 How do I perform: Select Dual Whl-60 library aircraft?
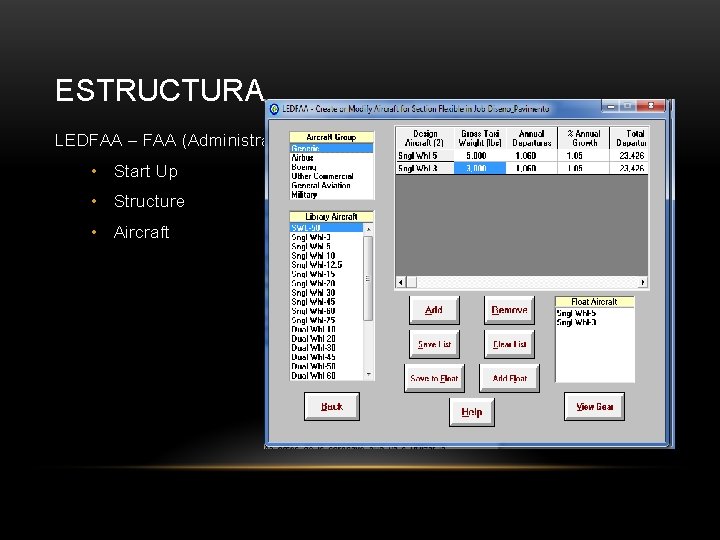tap(326, 375)
